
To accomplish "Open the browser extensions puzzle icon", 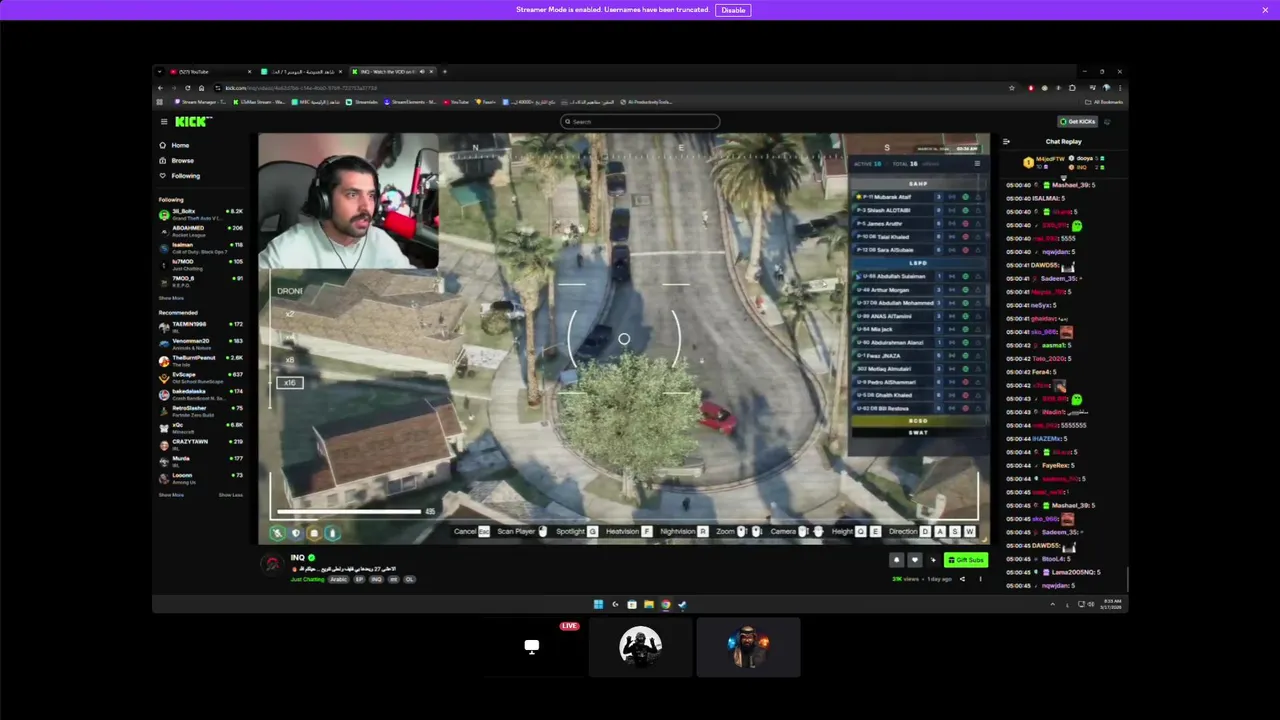I will click(x=1072, y=88).
